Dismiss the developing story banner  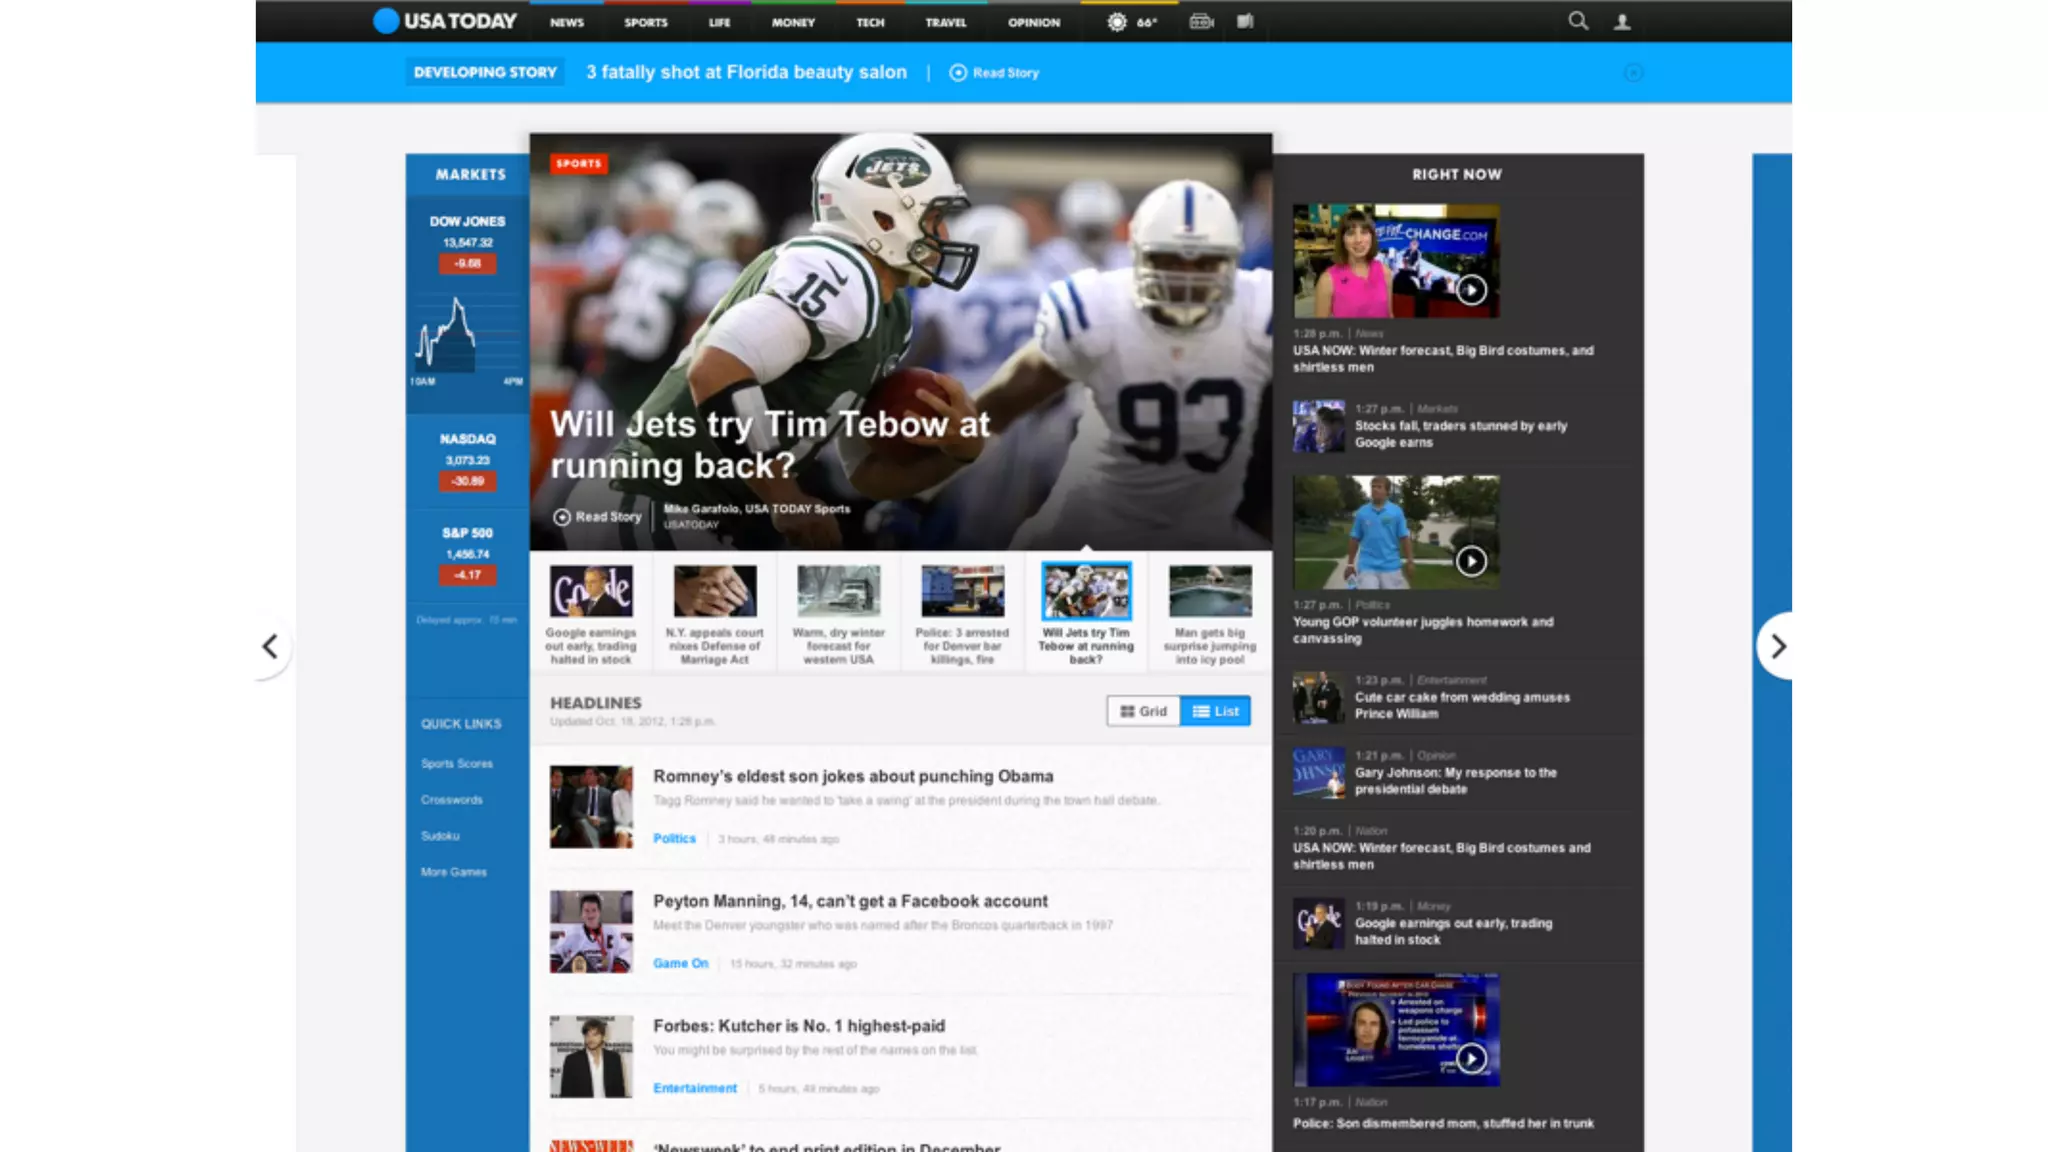coord(1633,73)
